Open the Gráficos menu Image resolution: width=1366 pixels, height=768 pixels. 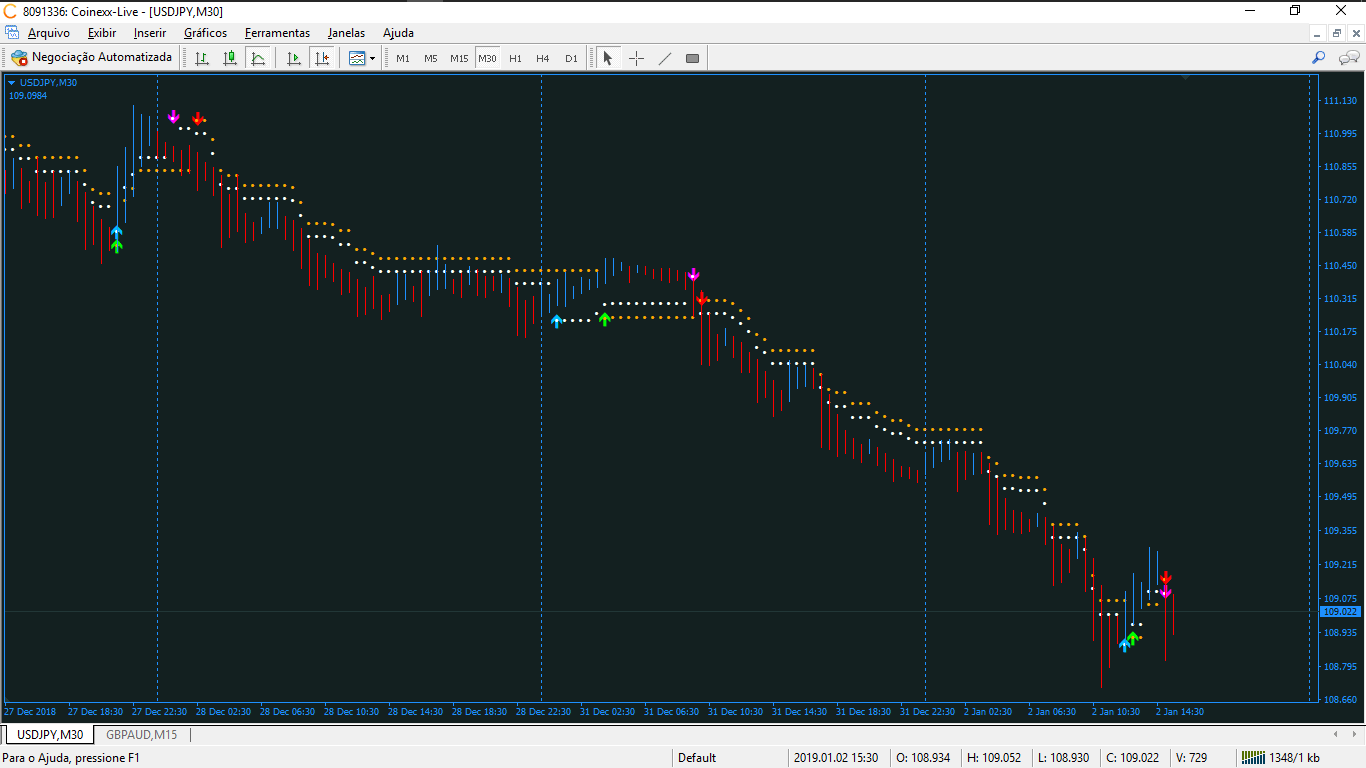pos(205,33)
